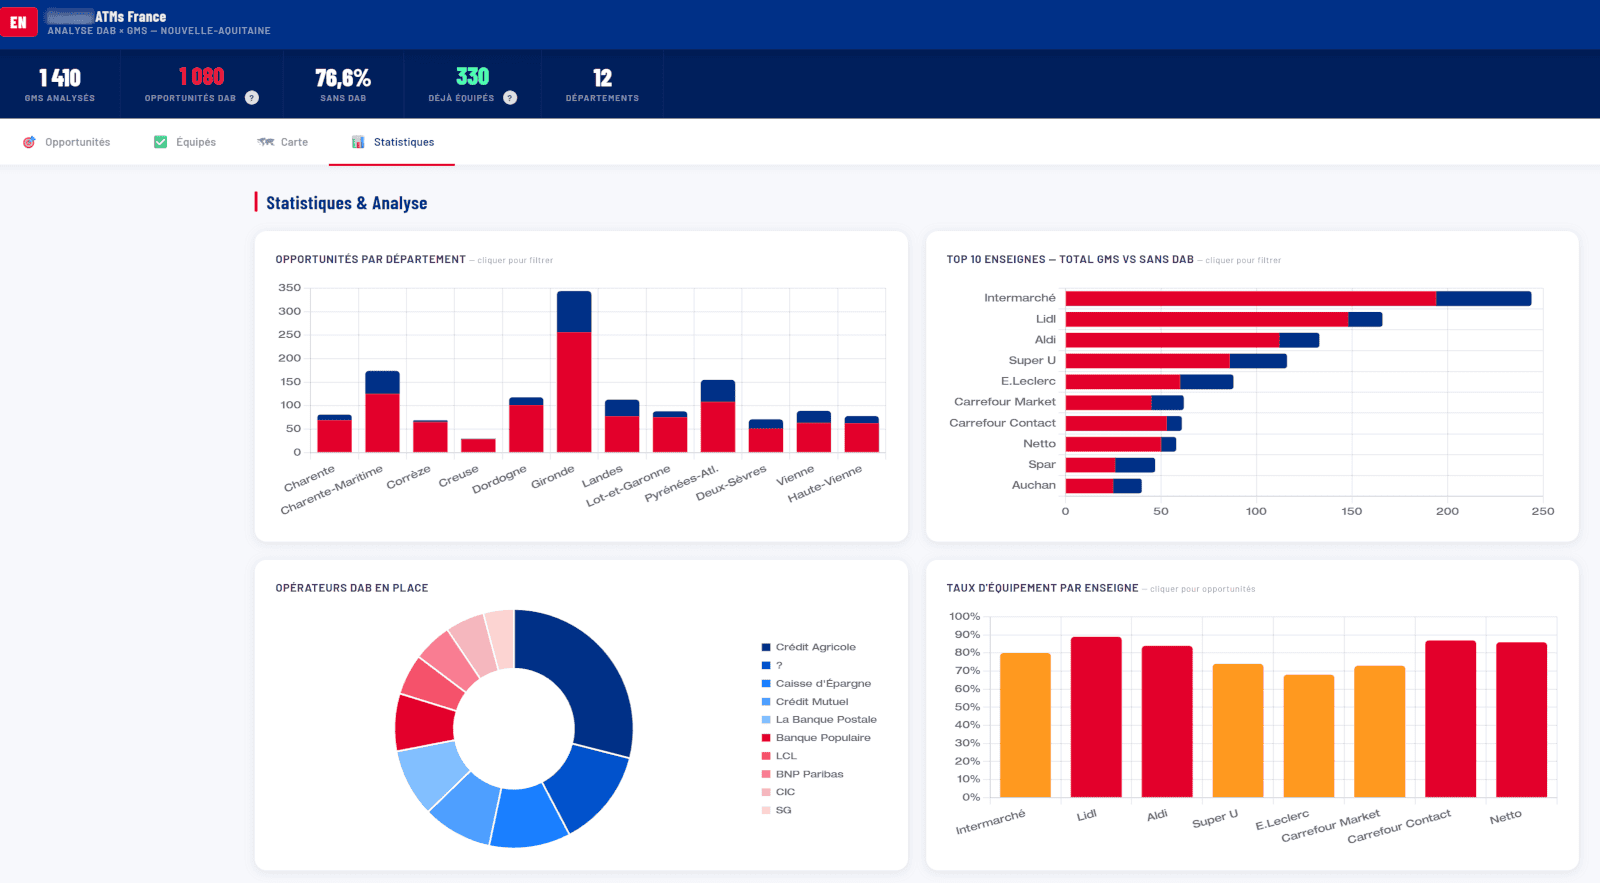Toggle La Banque Postale legend entry

(x=819, y=720)
